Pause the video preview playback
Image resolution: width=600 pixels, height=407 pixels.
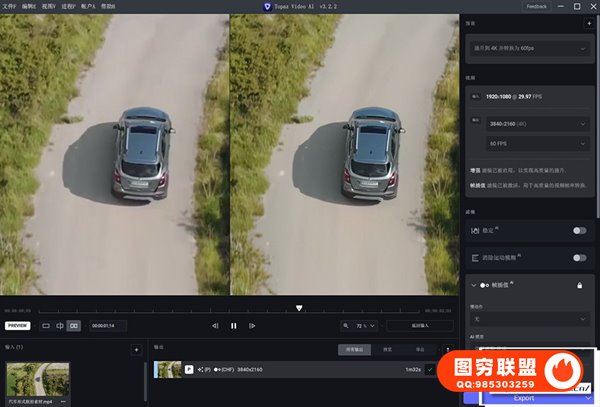click(233, 326)
